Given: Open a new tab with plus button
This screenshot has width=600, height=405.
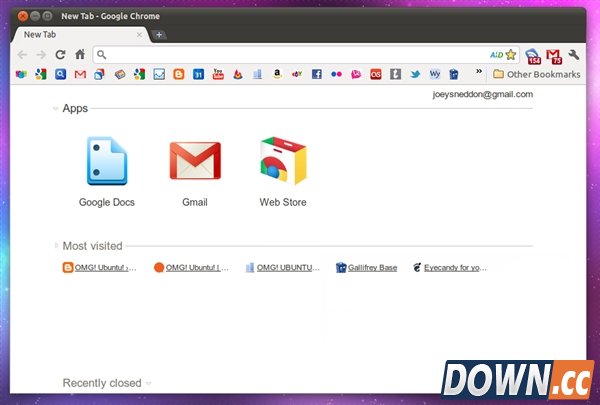Looking at the screenshot, I should 159,35.
